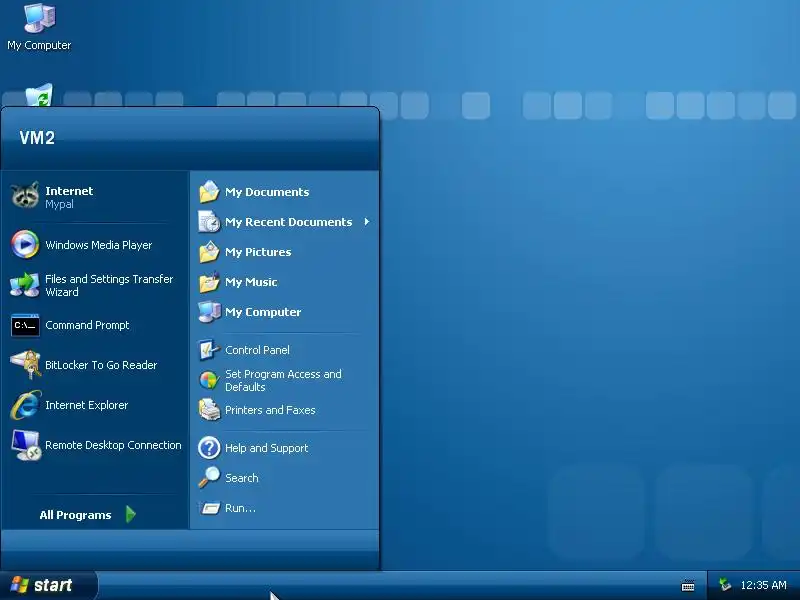Open the Control Panel icon
Viewport: 800px width, 600px height.
coord(209,350)
